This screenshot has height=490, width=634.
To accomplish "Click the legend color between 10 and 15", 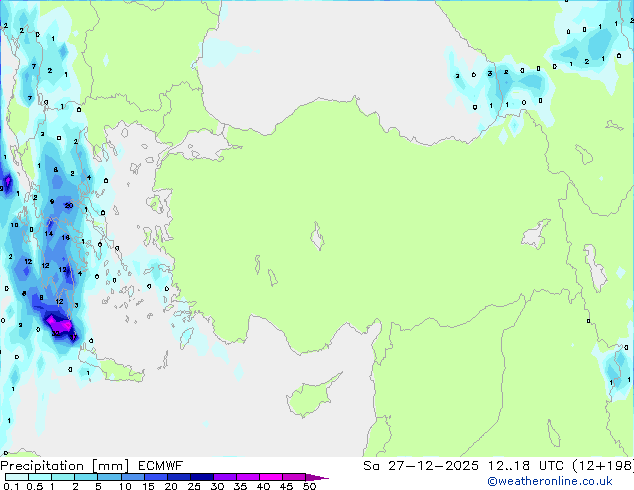I will coord(136,477).
